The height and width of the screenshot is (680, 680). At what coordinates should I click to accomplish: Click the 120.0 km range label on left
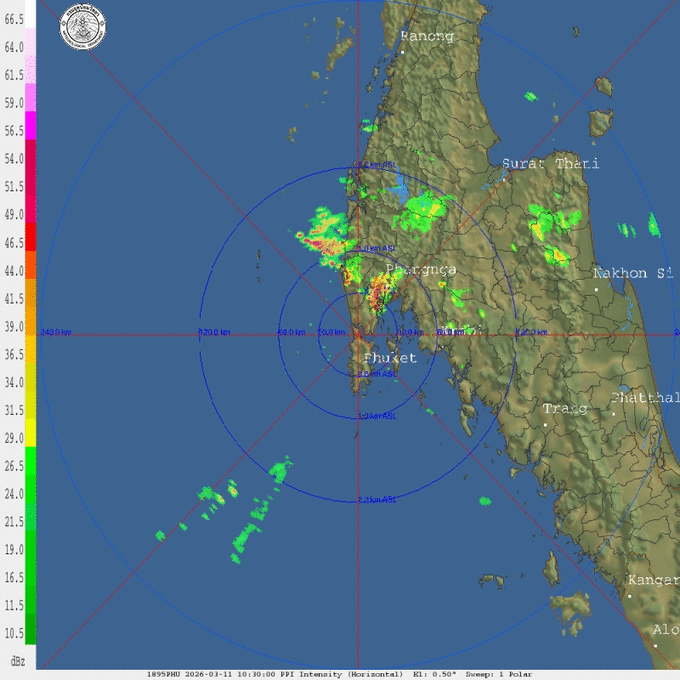tap(214, 332)
